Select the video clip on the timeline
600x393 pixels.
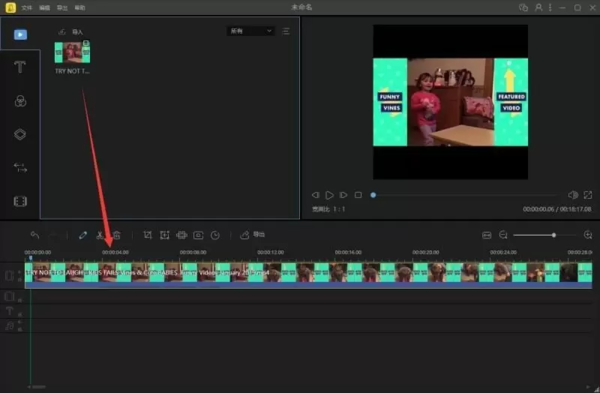[x=308, y=275]
